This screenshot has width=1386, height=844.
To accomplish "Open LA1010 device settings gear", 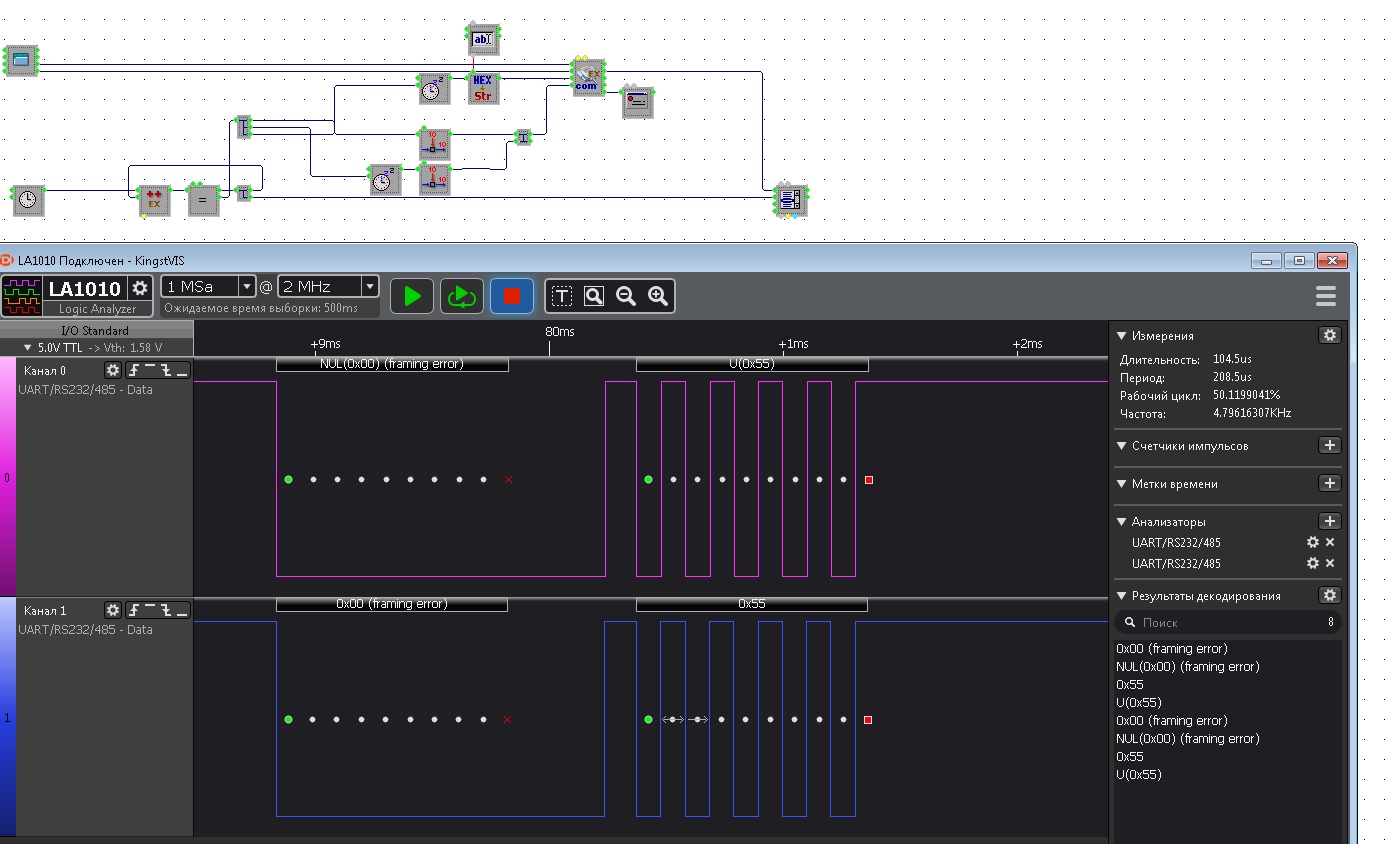I will 140,288.
